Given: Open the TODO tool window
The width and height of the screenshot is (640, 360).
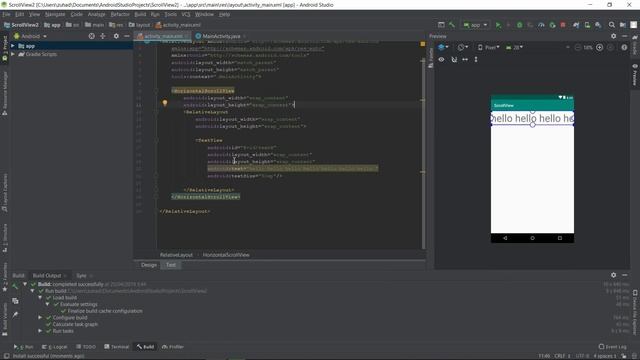Looking at the screenshot, I should pyautogui.click(x=86, y=347).
